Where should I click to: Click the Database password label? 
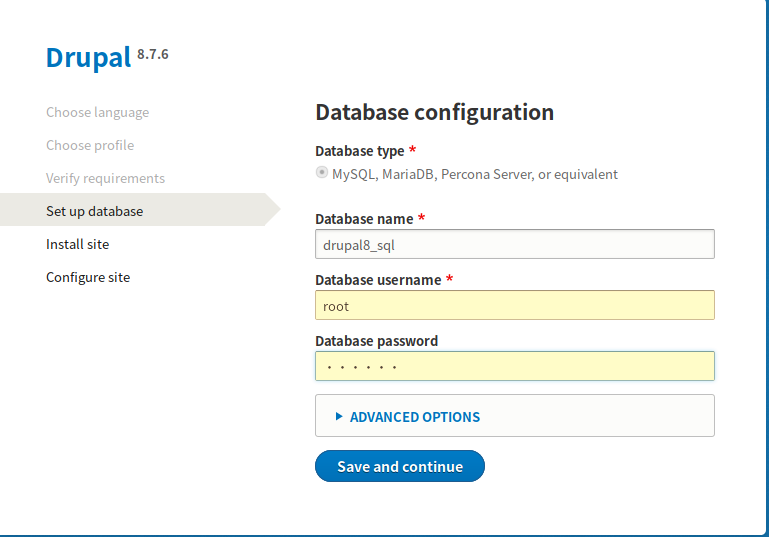click(377, 341)
